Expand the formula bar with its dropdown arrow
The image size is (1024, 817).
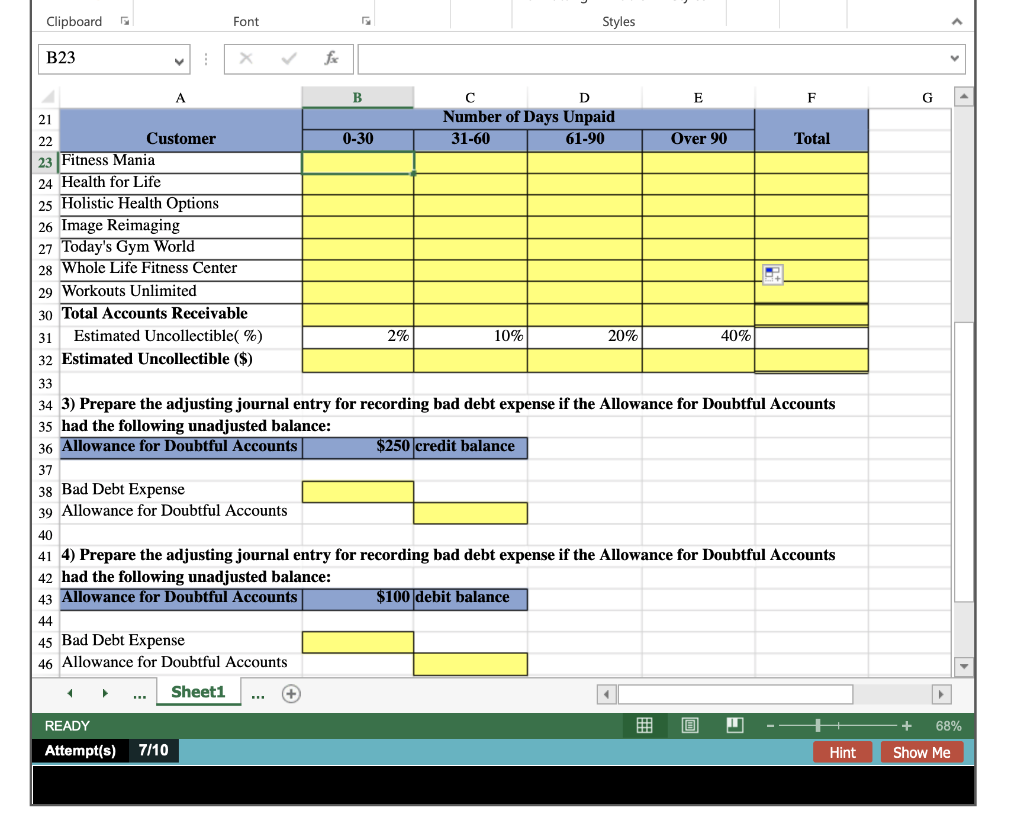click(953, 58)
